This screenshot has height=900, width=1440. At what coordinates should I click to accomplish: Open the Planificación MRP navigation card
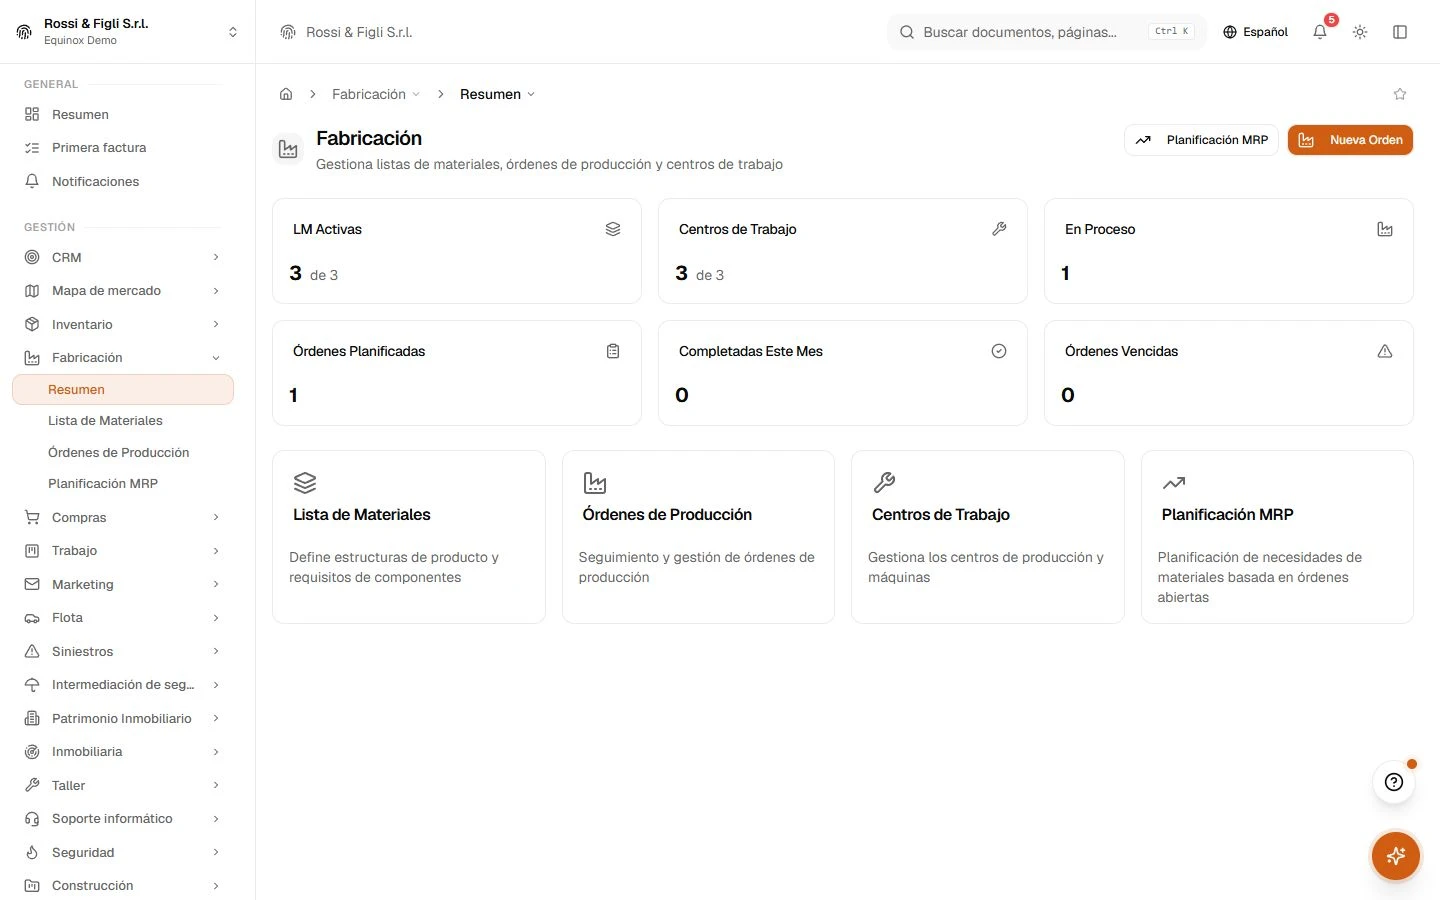1277,537
